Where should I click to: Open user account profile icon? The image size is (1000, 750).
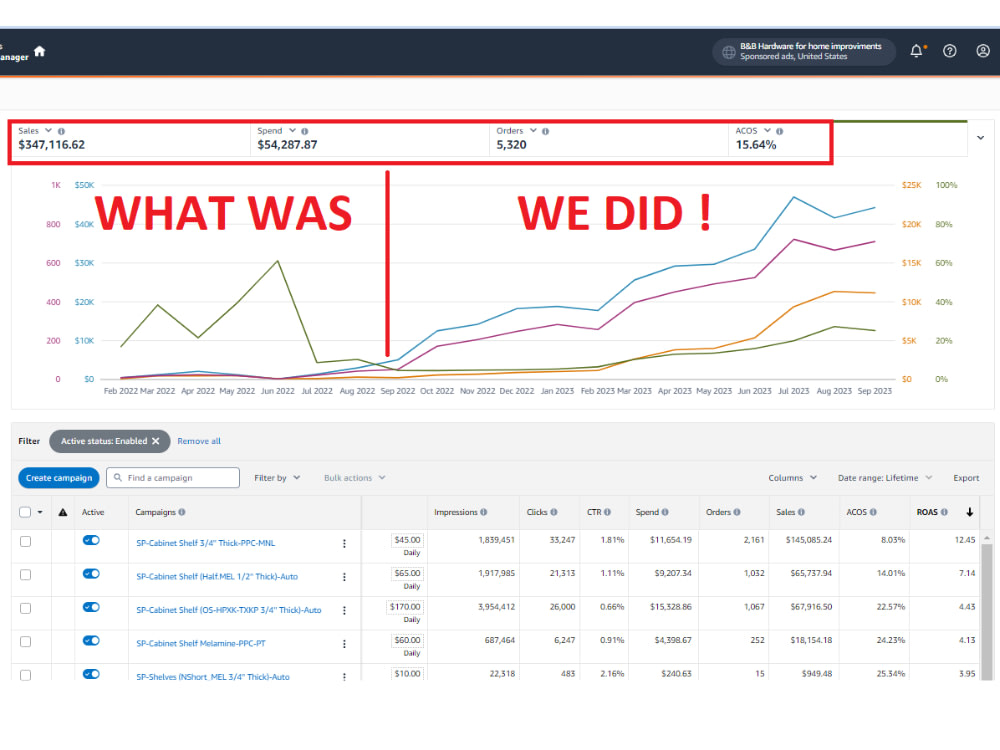click(x=983, y=51)
